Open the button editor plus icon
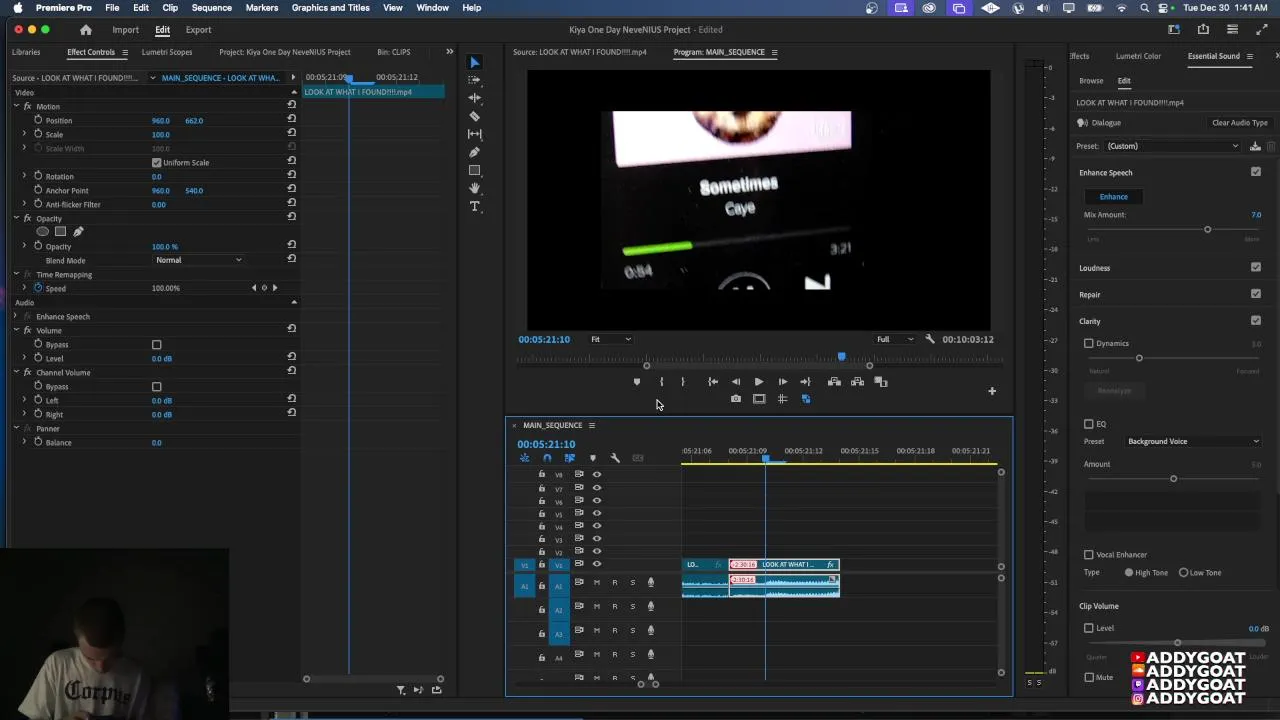 992,391
